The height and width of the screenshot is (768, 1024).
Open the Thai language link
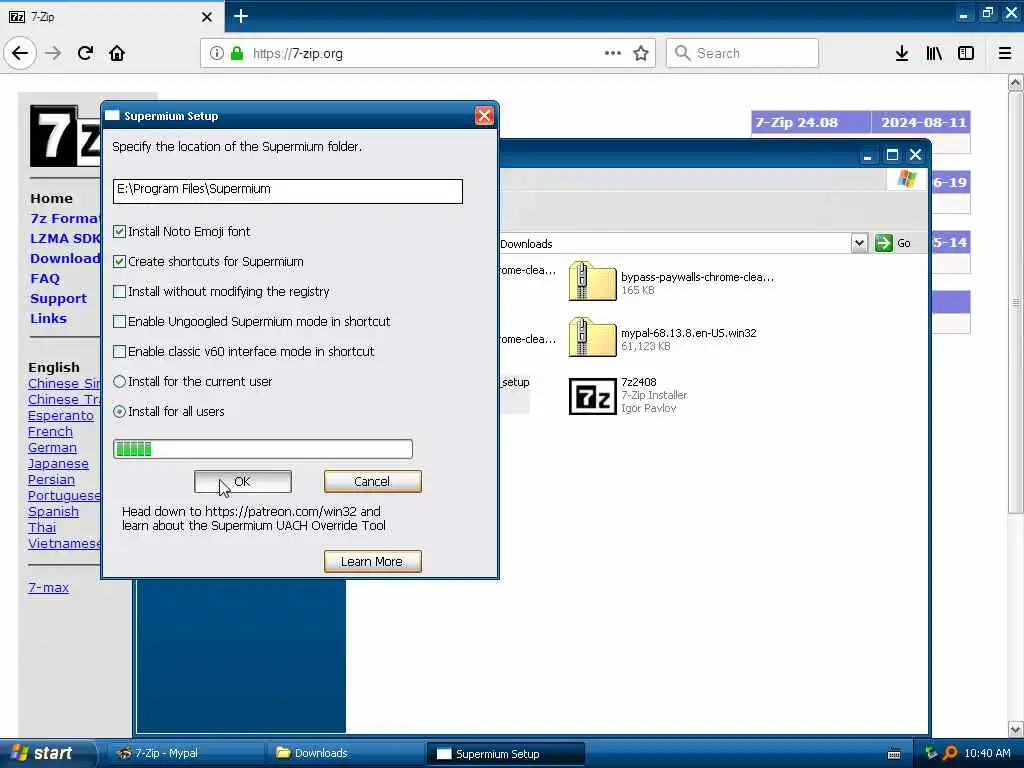(x=42, y=527)
